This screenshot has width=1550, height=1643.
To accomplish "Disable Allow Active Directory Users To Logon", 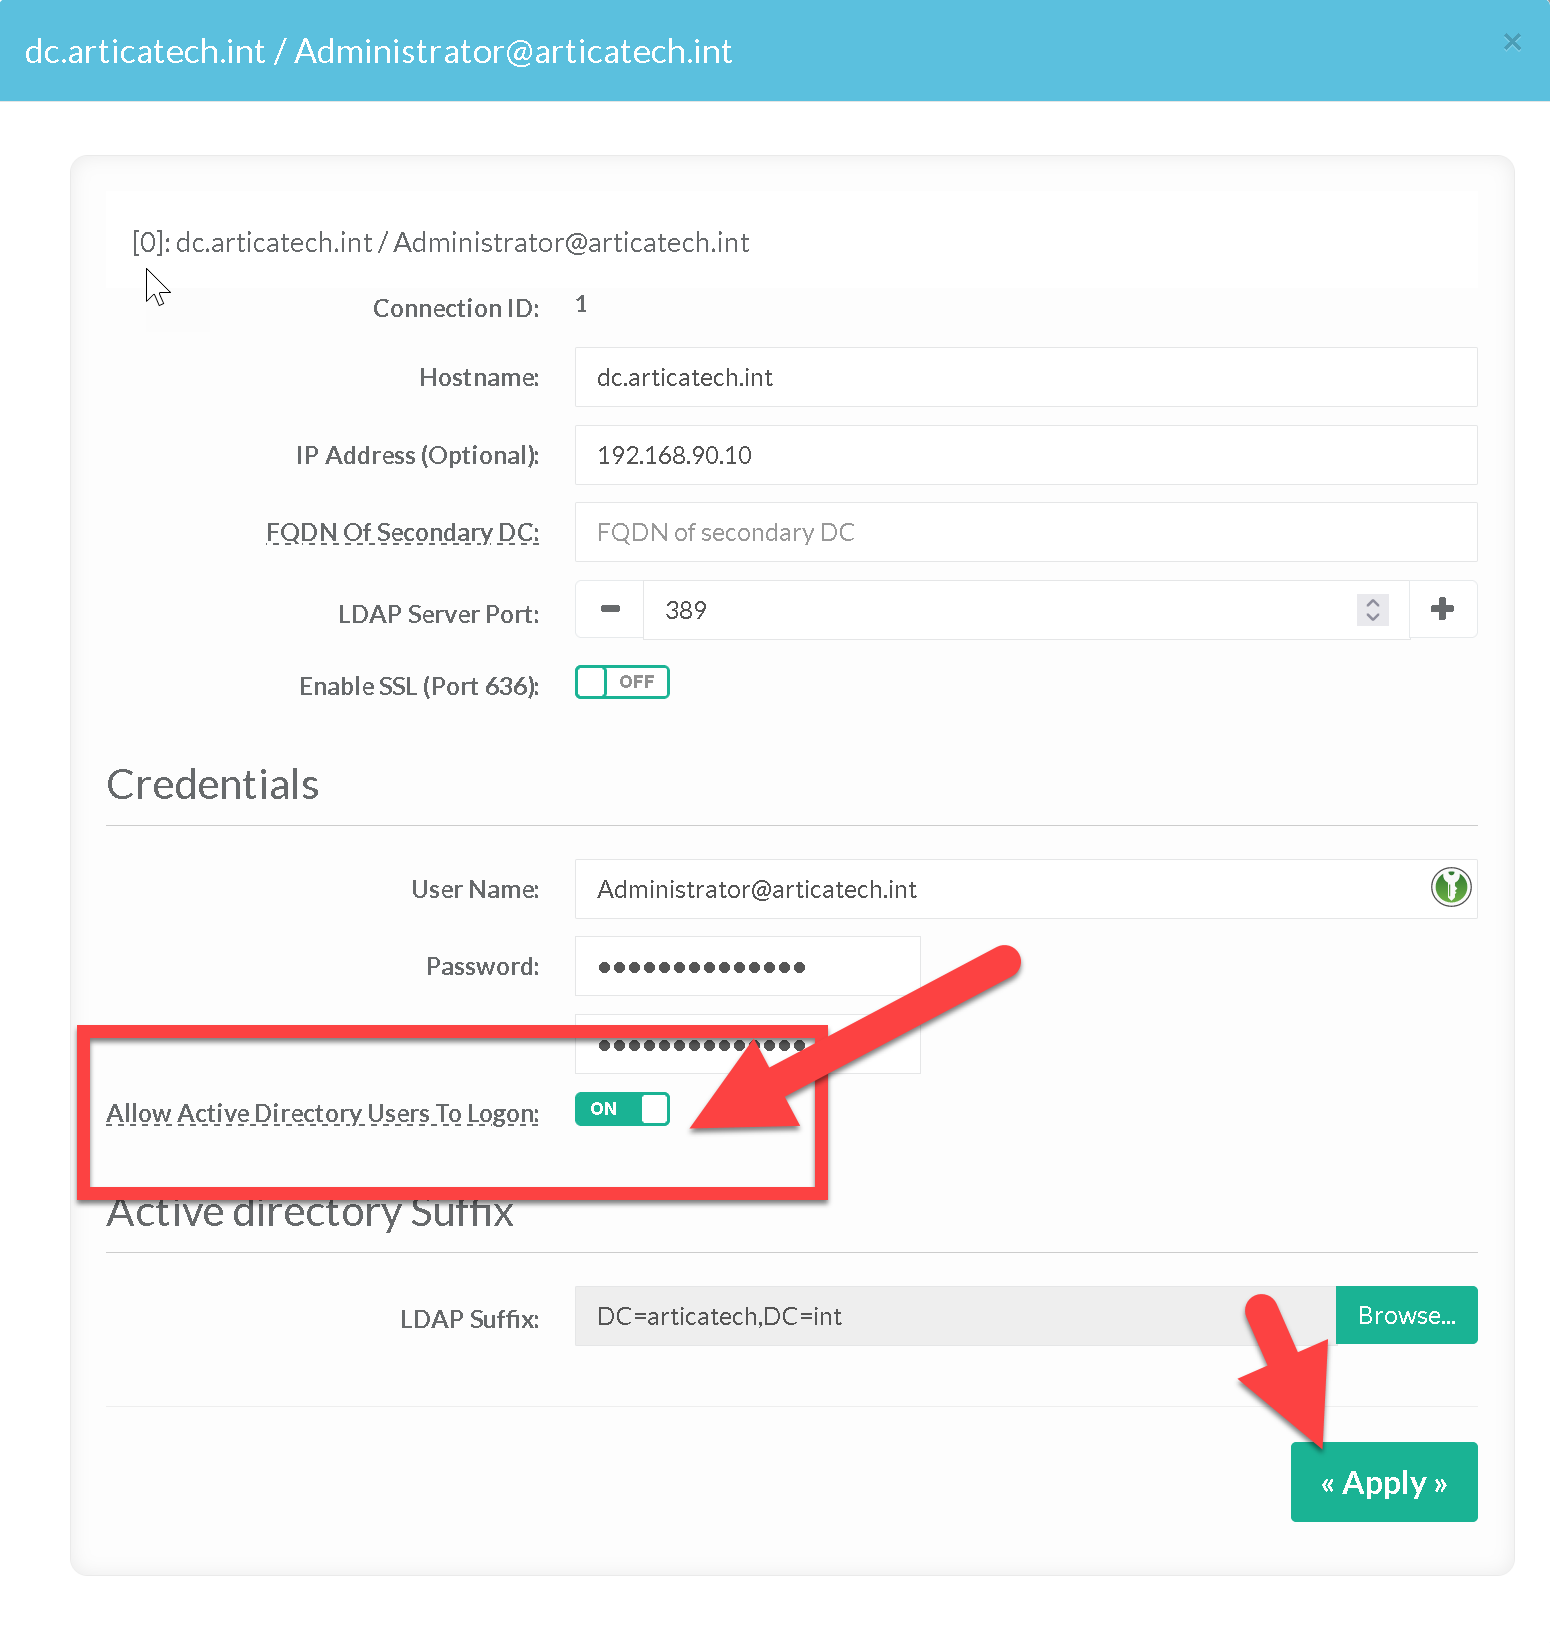I will pos(622,1109).
